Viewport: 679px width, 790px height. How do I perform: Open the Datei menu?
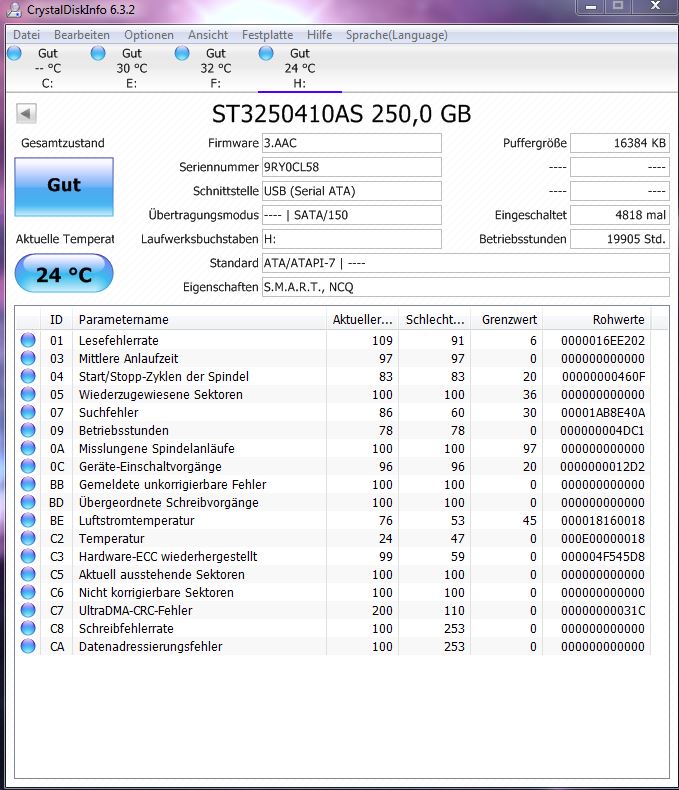click(26, 35)
